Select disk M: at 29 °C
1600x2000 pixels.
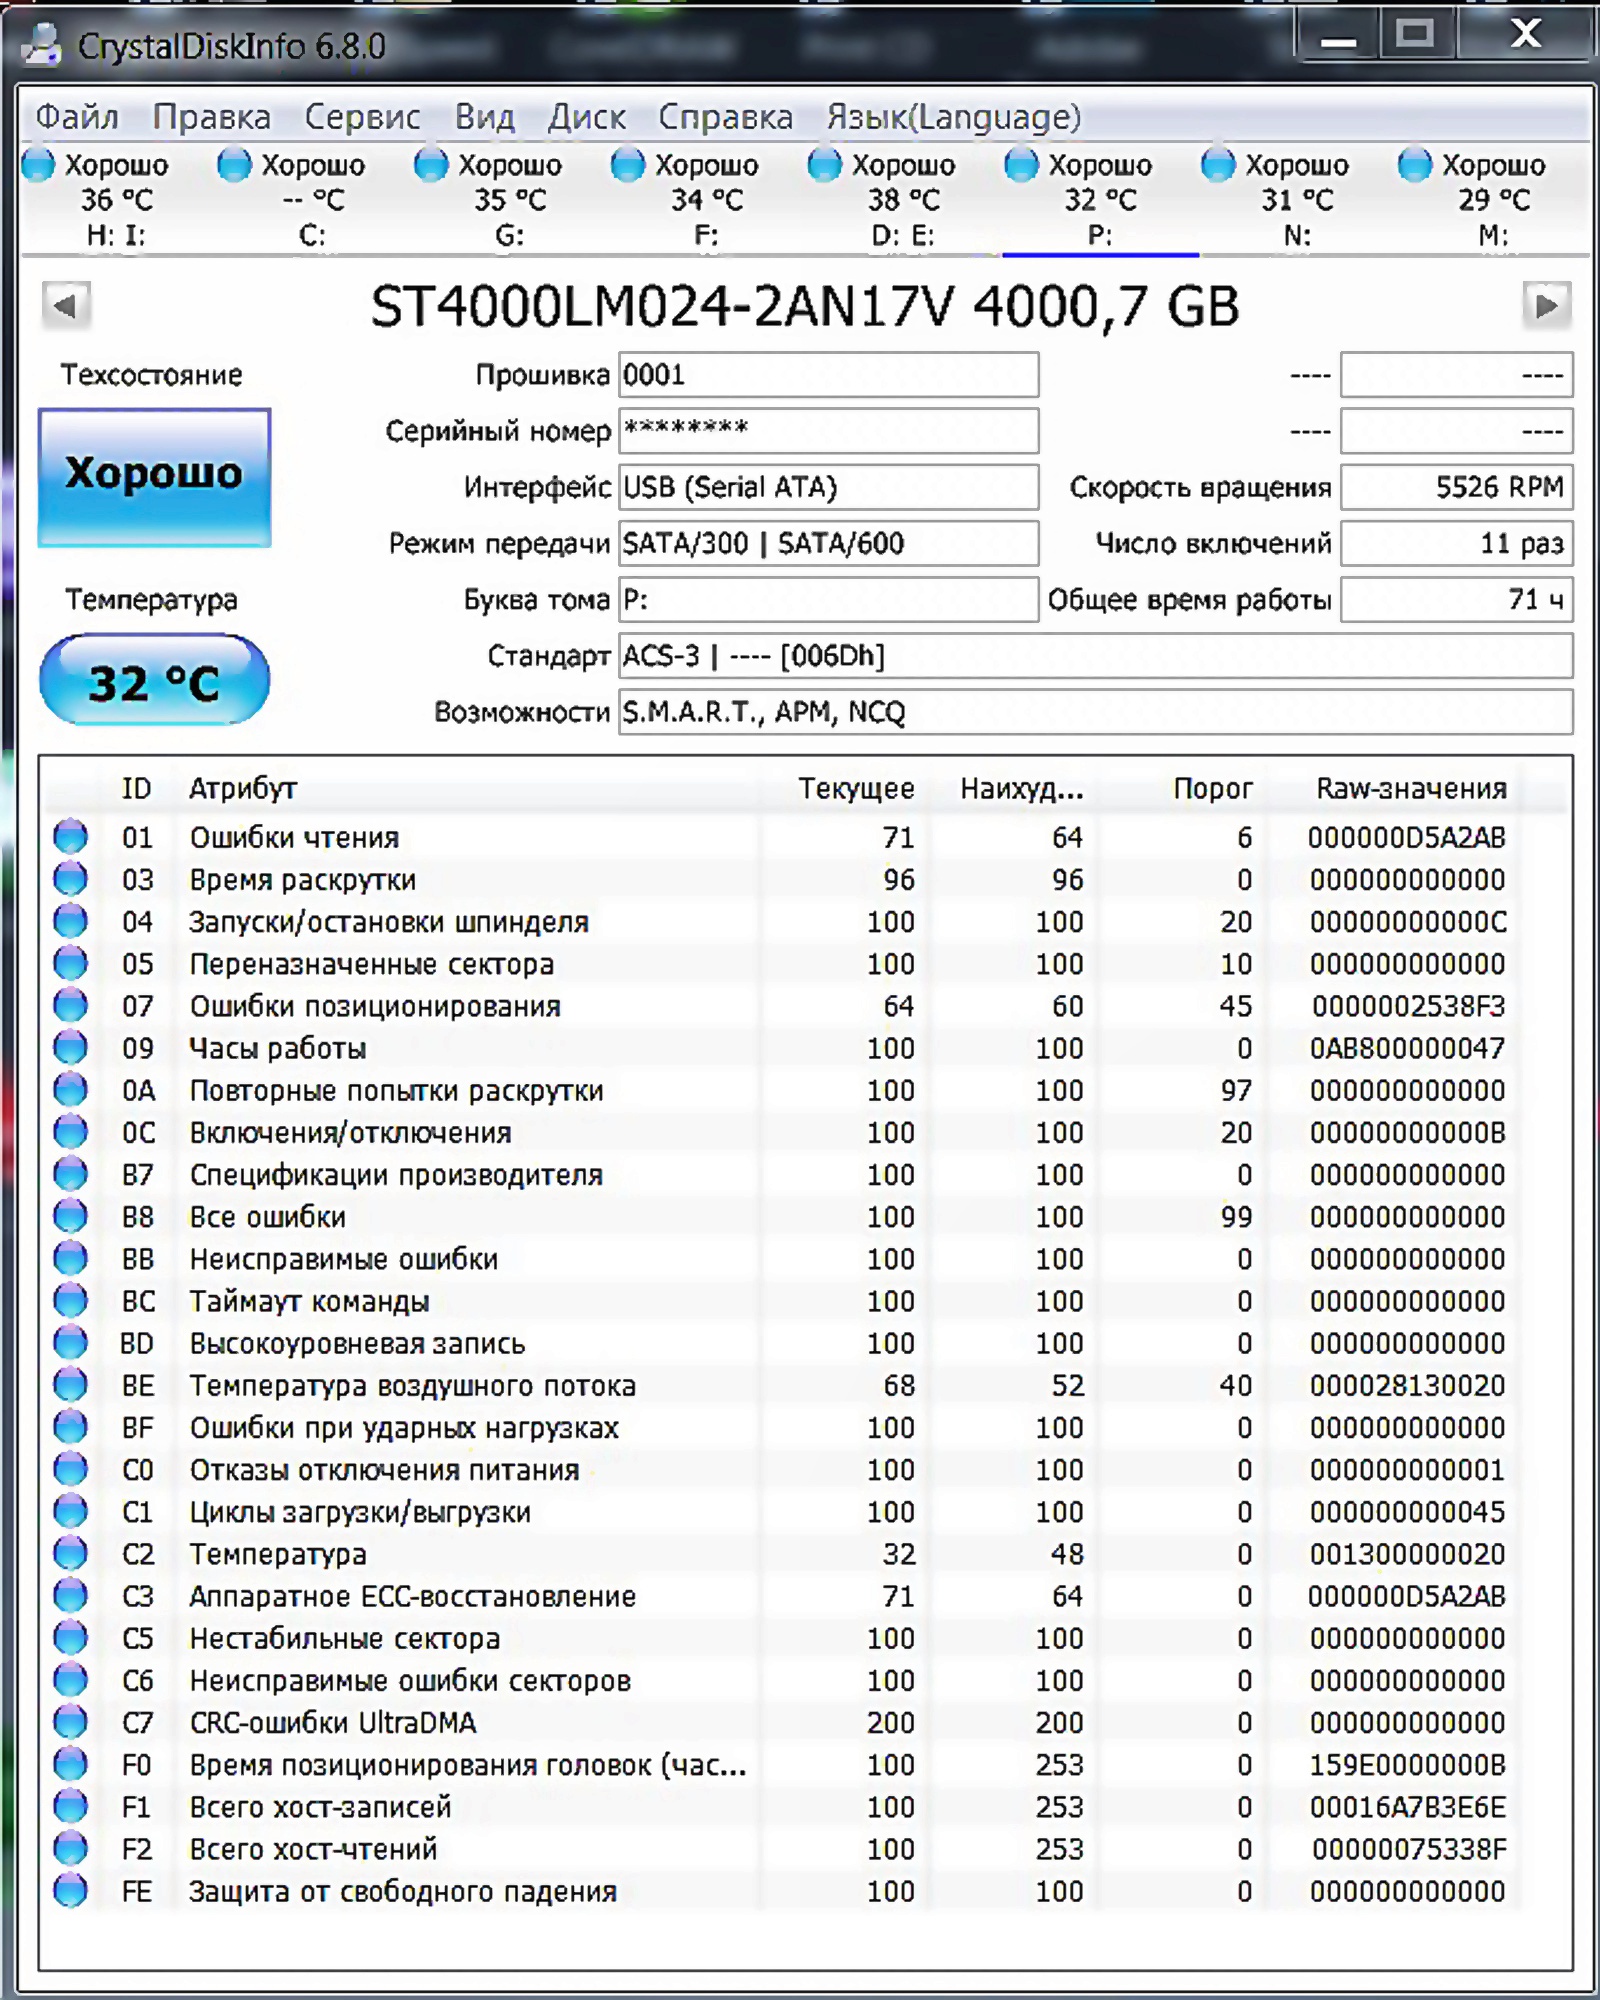[x=1493, y=199]
